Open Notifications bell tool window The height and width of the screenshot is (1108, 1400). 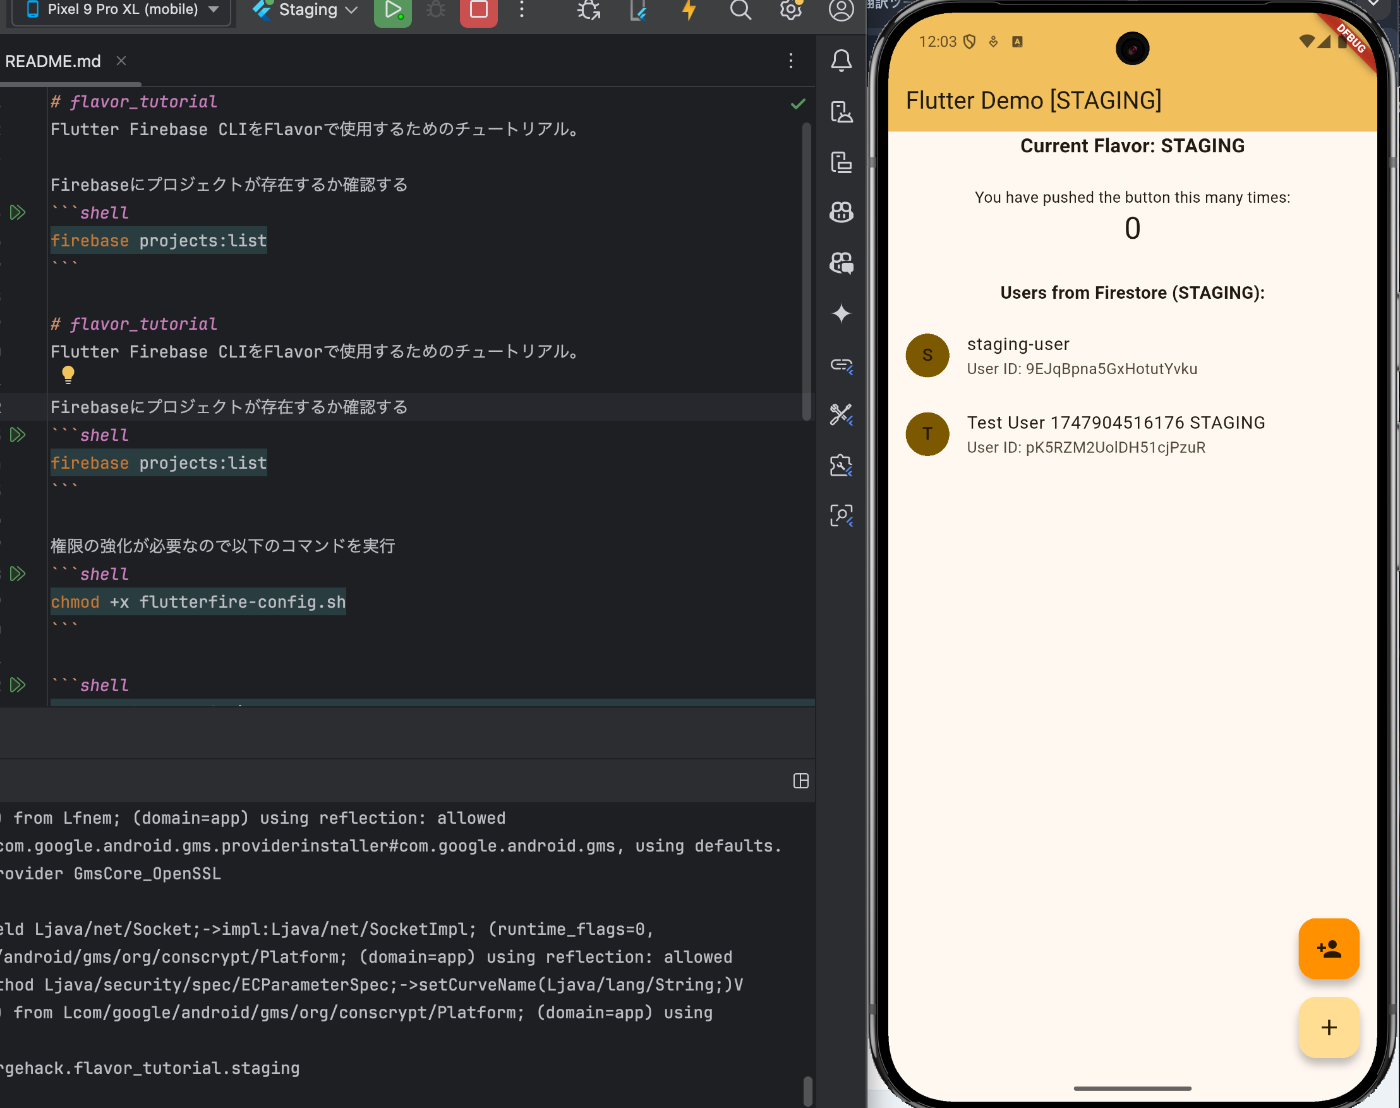[842, 61]
